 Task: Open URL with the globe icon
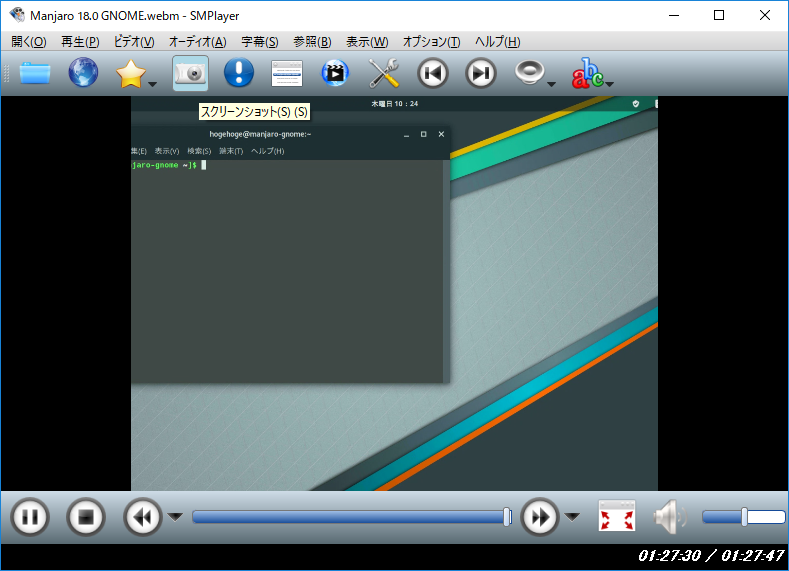pos(83,73)
